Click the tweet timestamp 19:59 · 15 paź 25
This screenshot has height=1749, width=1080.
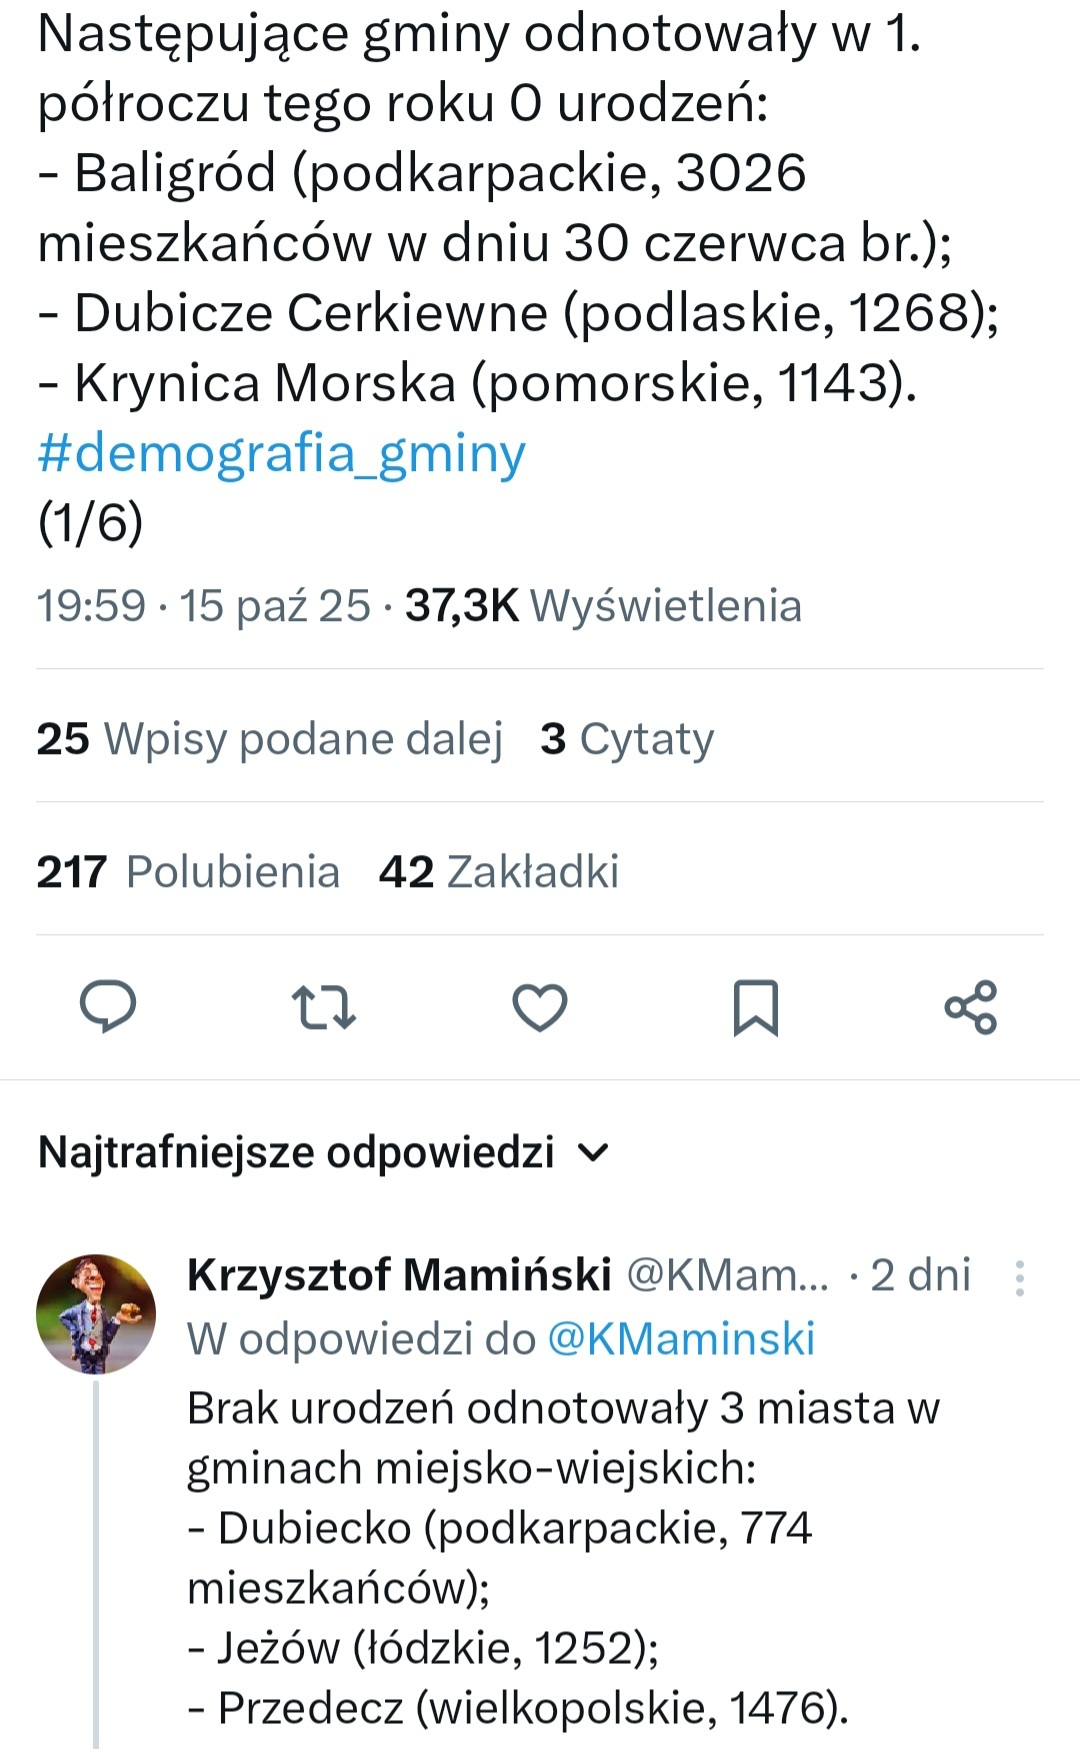coord(204,606)
